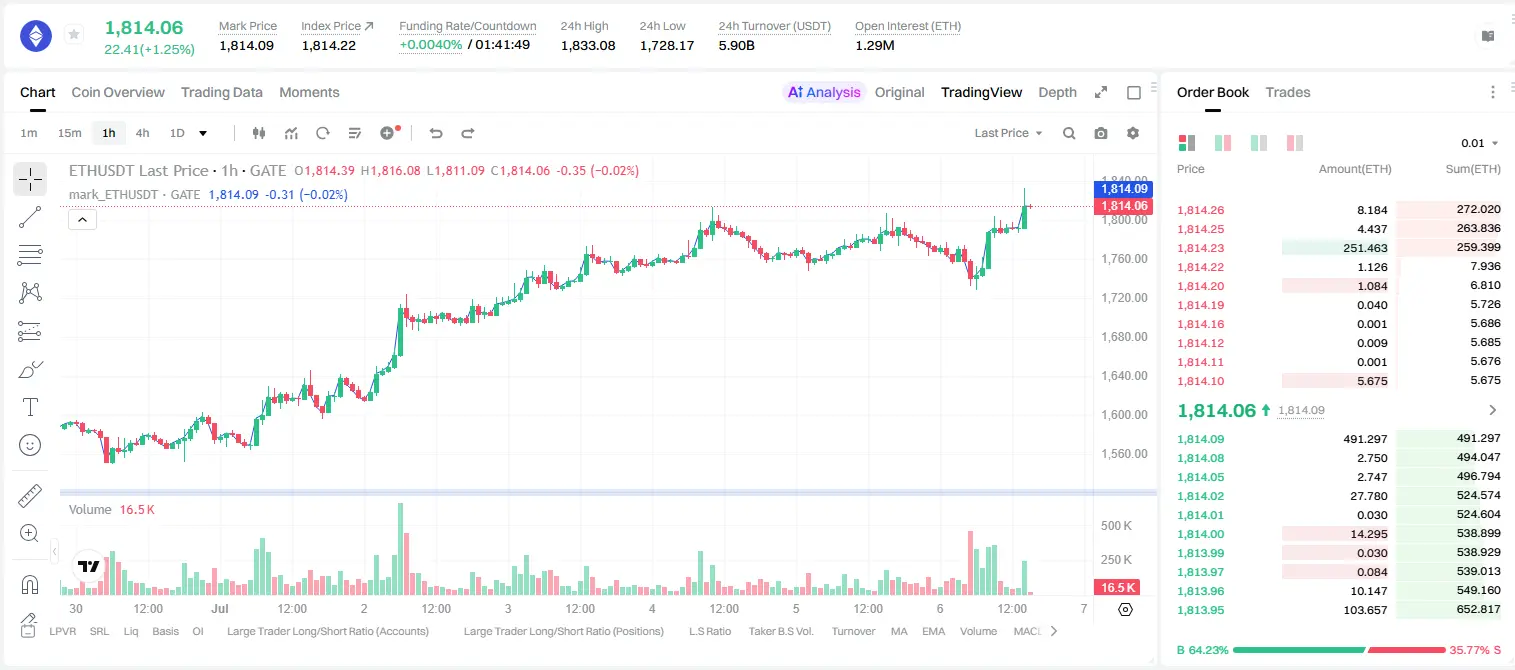This screenshot has height=670, width=1515.
Task: Select the trend line drawing tool
Action: coord(30,217)
